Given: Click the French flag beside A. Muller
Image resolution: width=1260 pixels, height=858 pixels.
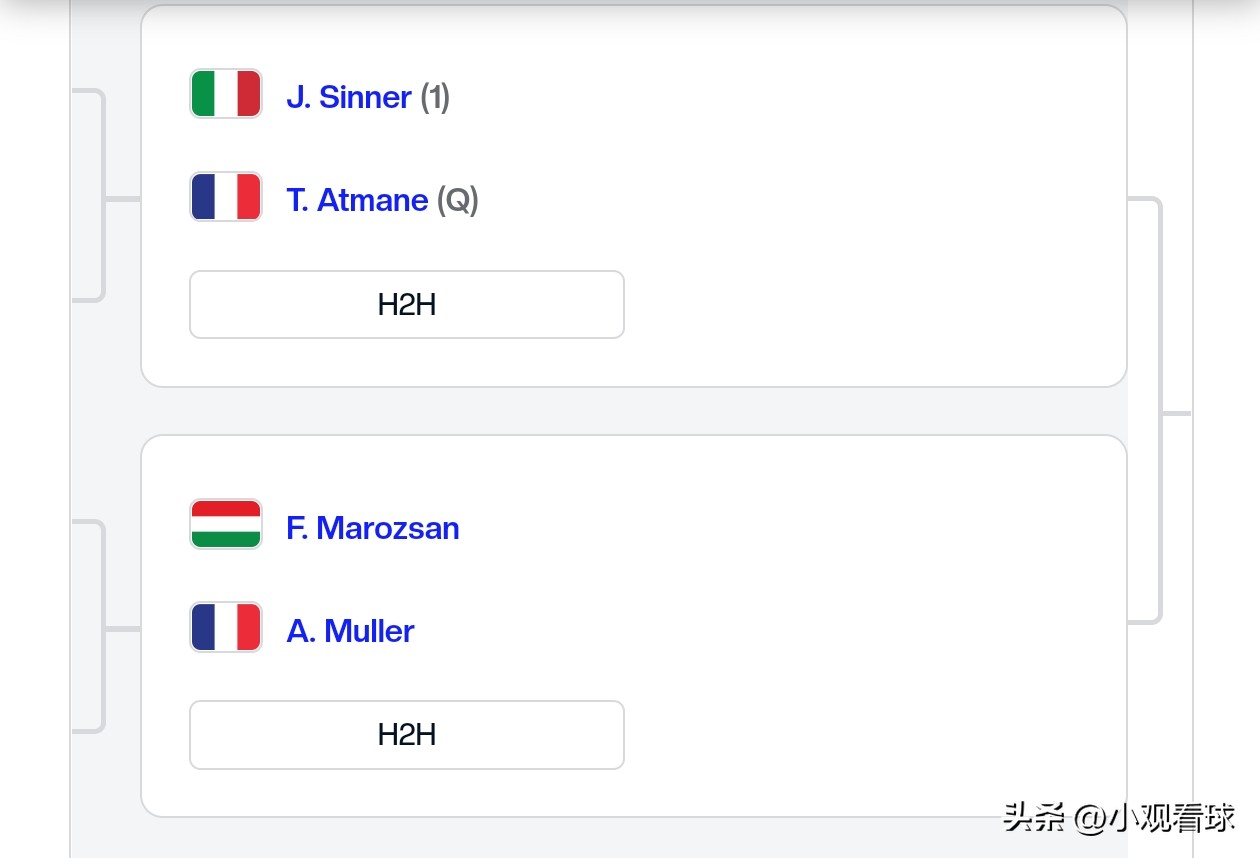Looking at the screenshot, I should (226, 627).
